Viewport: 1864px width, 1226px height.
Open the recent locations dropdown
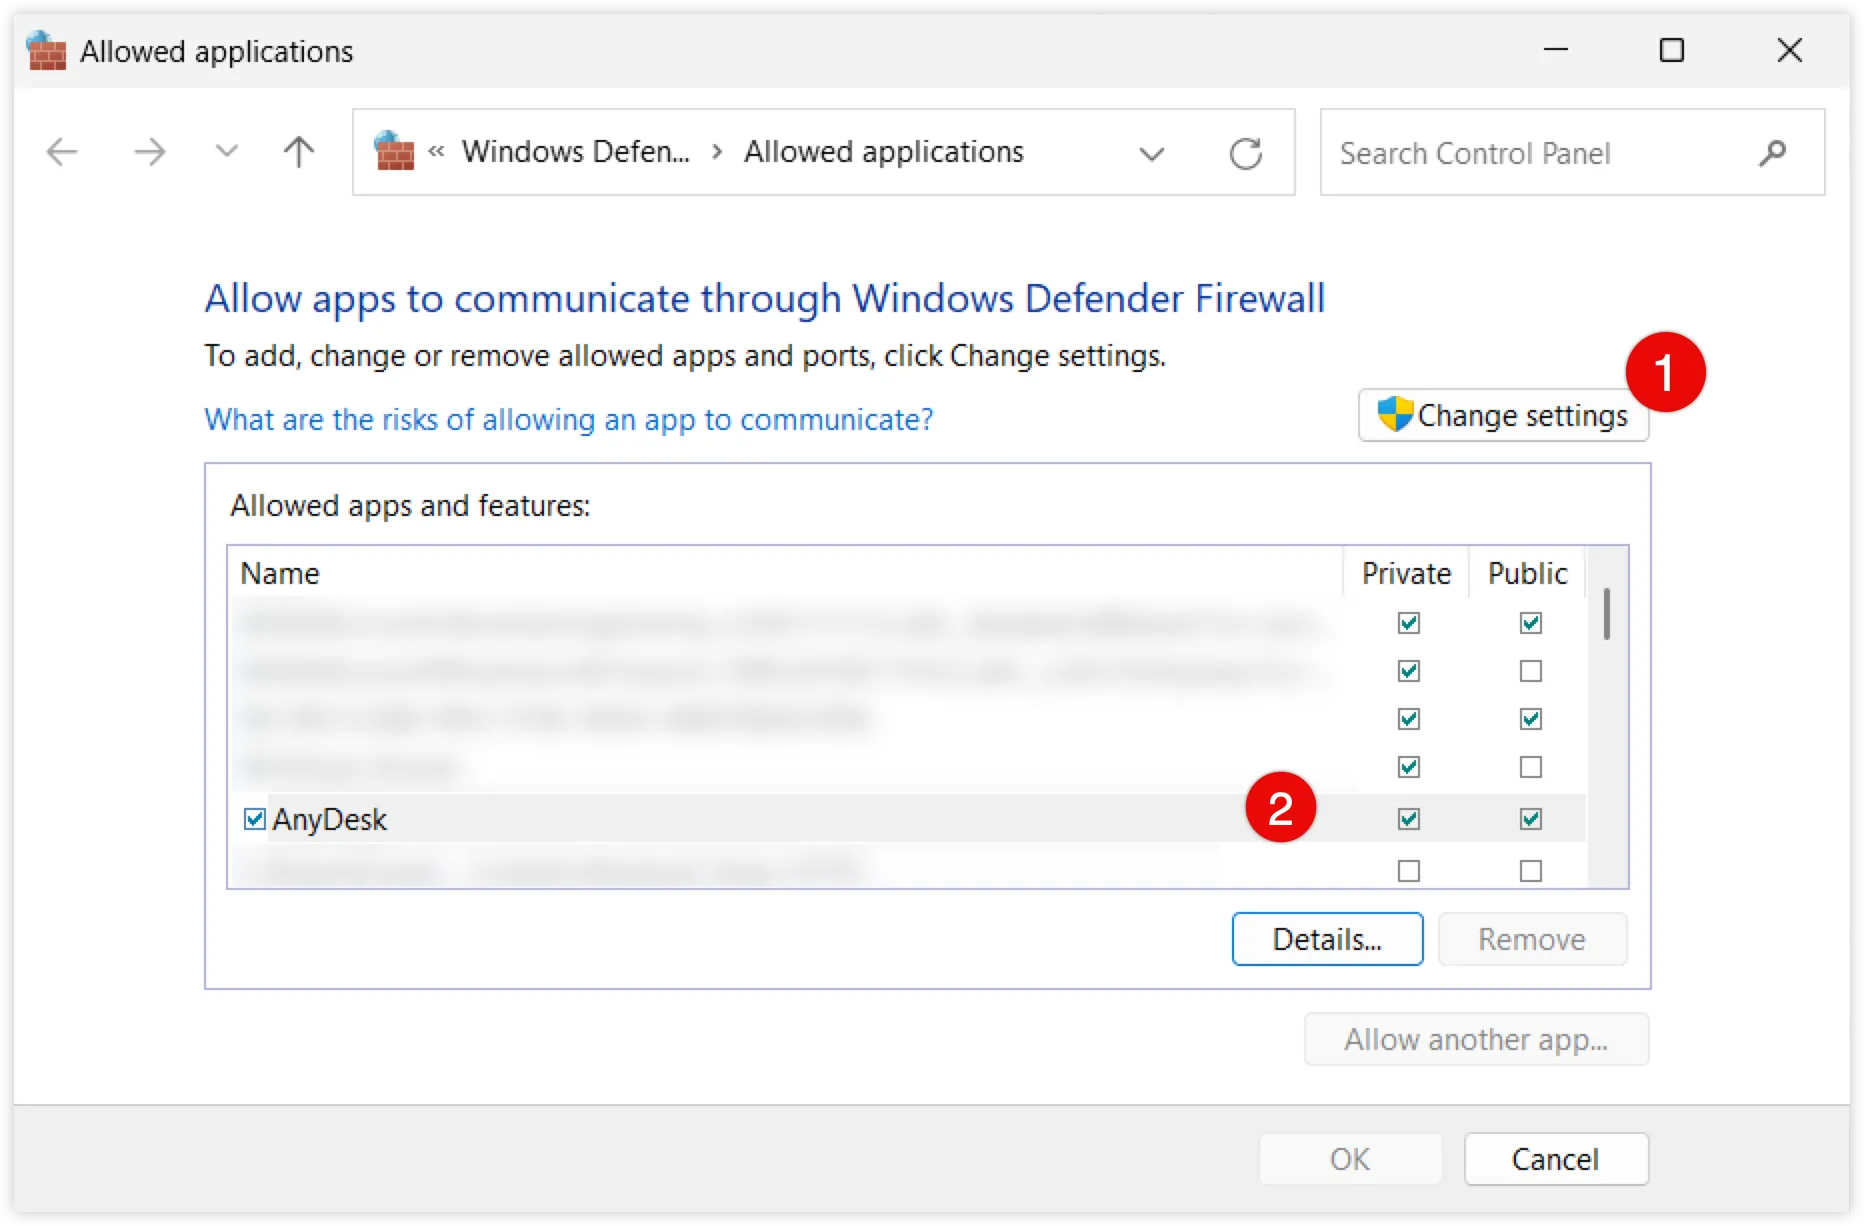click(x=226, y=152)
